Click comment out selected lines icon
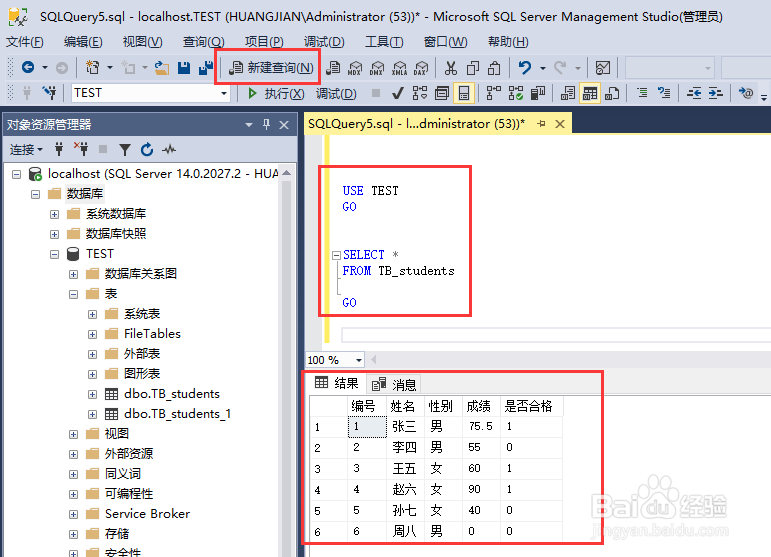 click(x=642, y=92)
